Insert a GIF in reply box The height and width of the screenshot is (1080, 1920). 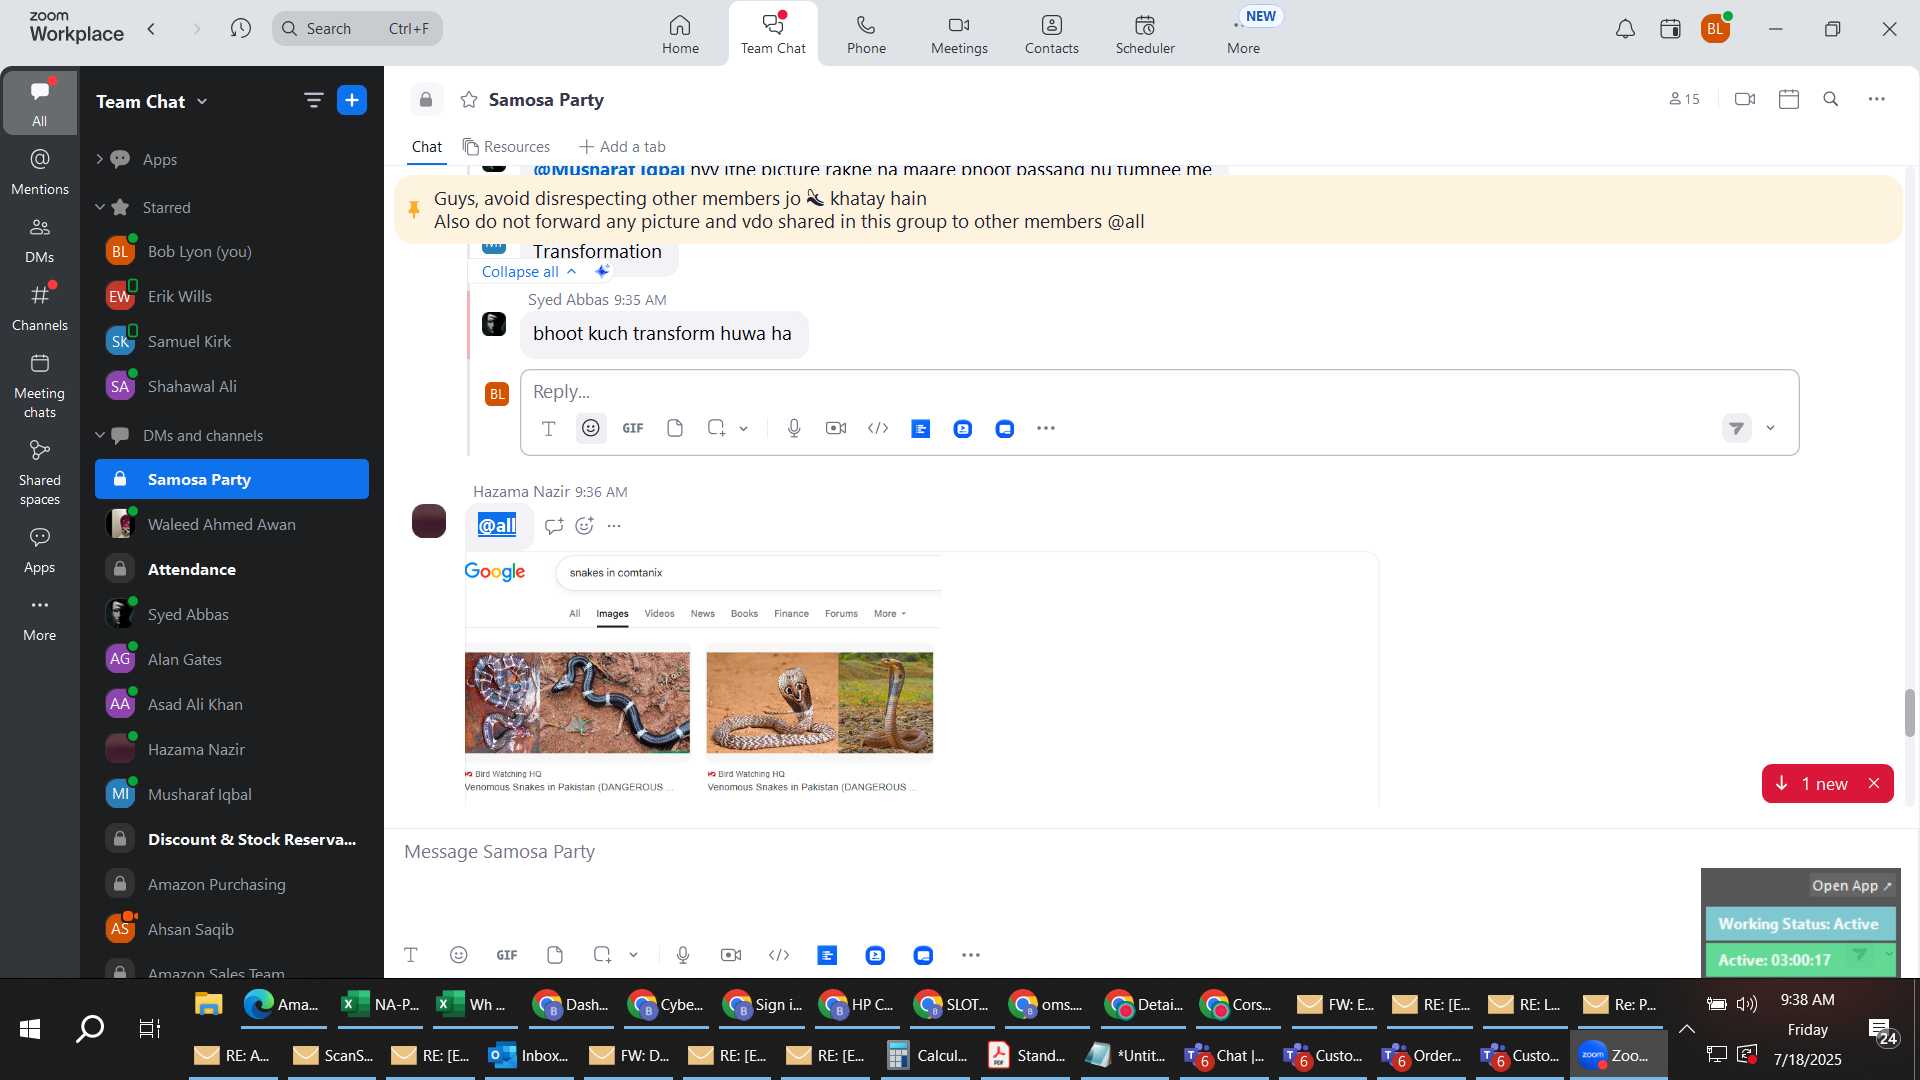click(633, 428)
